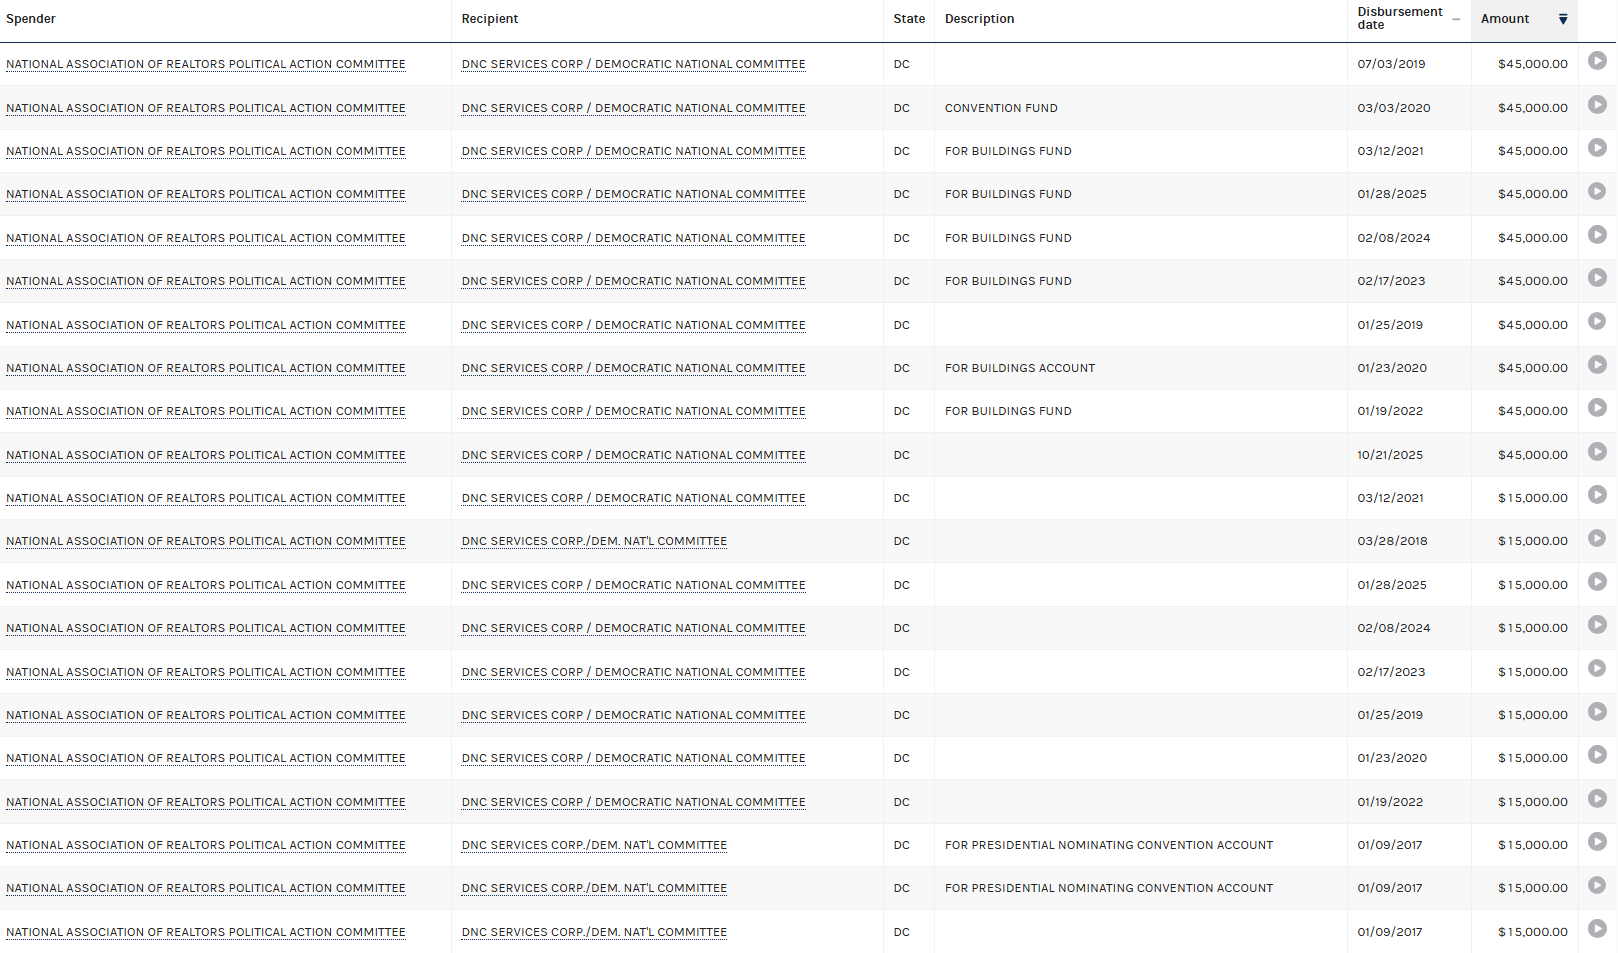Click the Spender column header
The height and width of the screenshot is (953, 1618).
tap(31, 19)
